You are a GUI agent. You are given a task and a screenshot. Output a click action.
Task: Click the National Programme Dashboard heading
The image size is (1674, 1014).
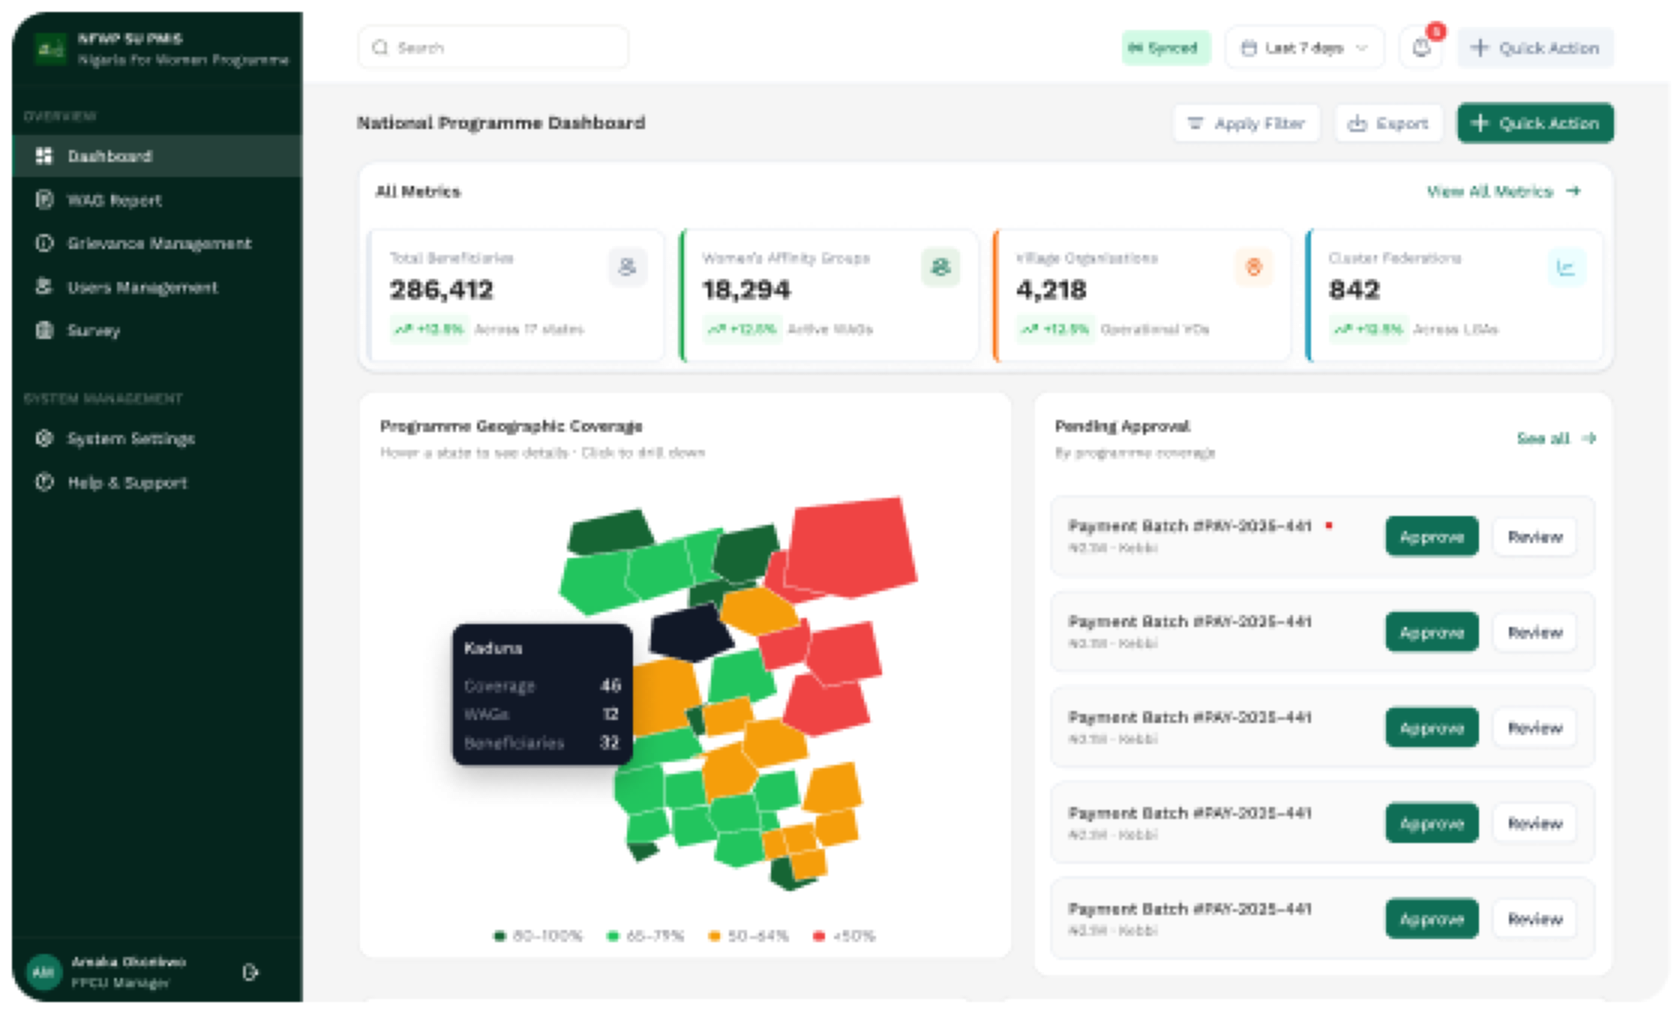coord(501,123)
